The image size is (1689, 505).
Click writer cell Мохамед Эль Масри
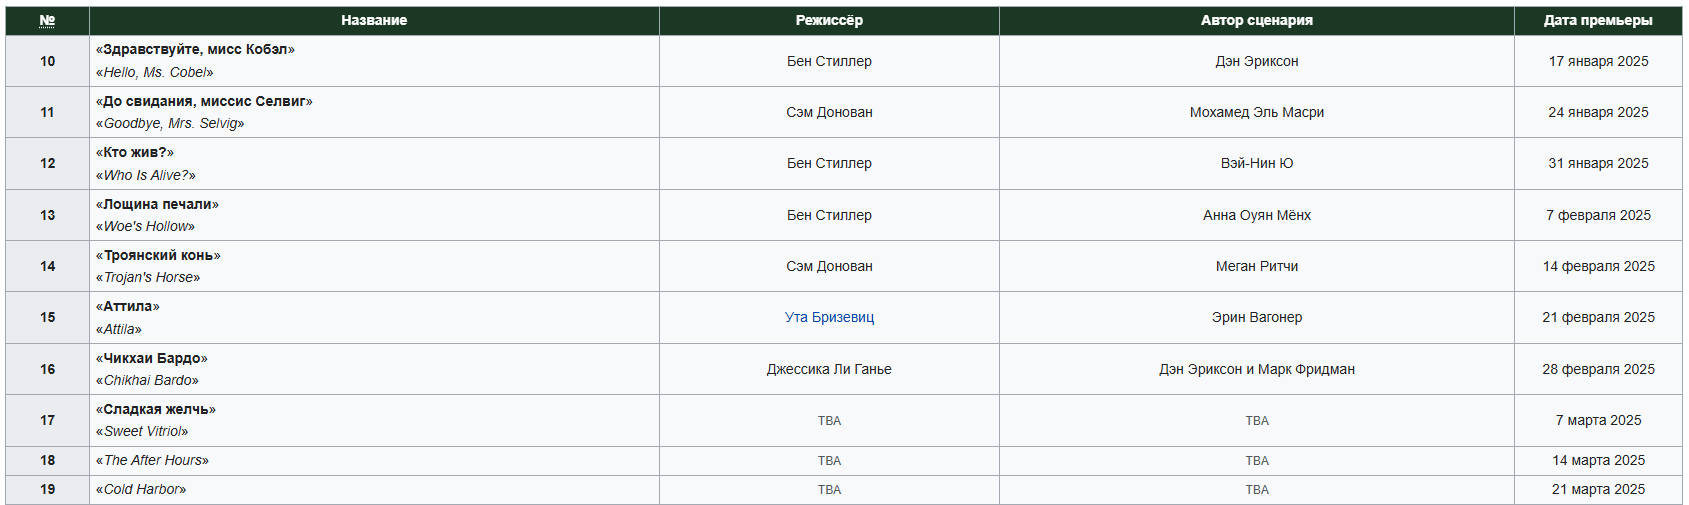click(x=1257, y=112)
